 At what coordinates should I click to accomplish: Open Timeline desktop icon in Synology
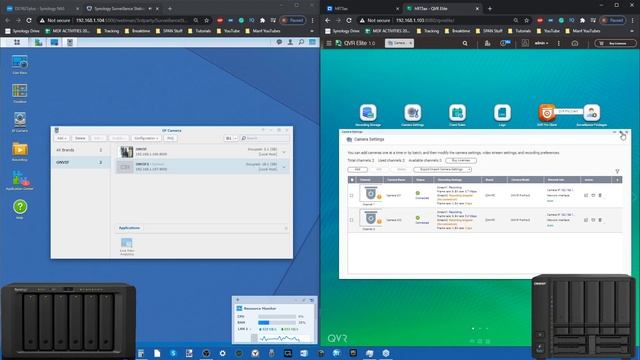[x=20, y=93]
